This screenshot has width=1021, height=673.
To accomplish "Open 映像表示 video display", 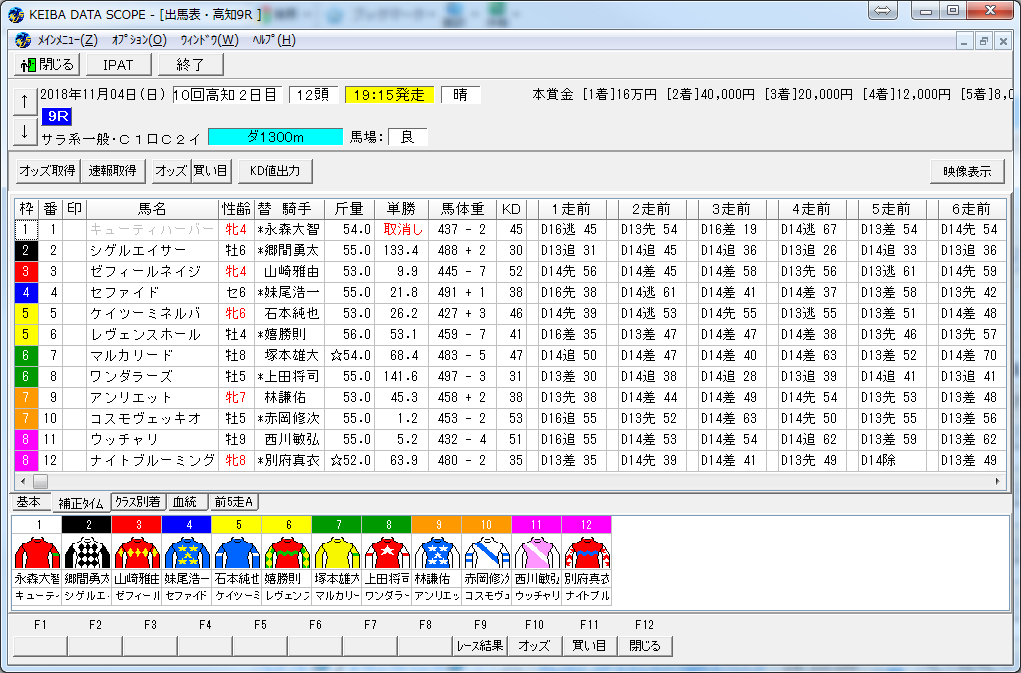I will (967, 171).
